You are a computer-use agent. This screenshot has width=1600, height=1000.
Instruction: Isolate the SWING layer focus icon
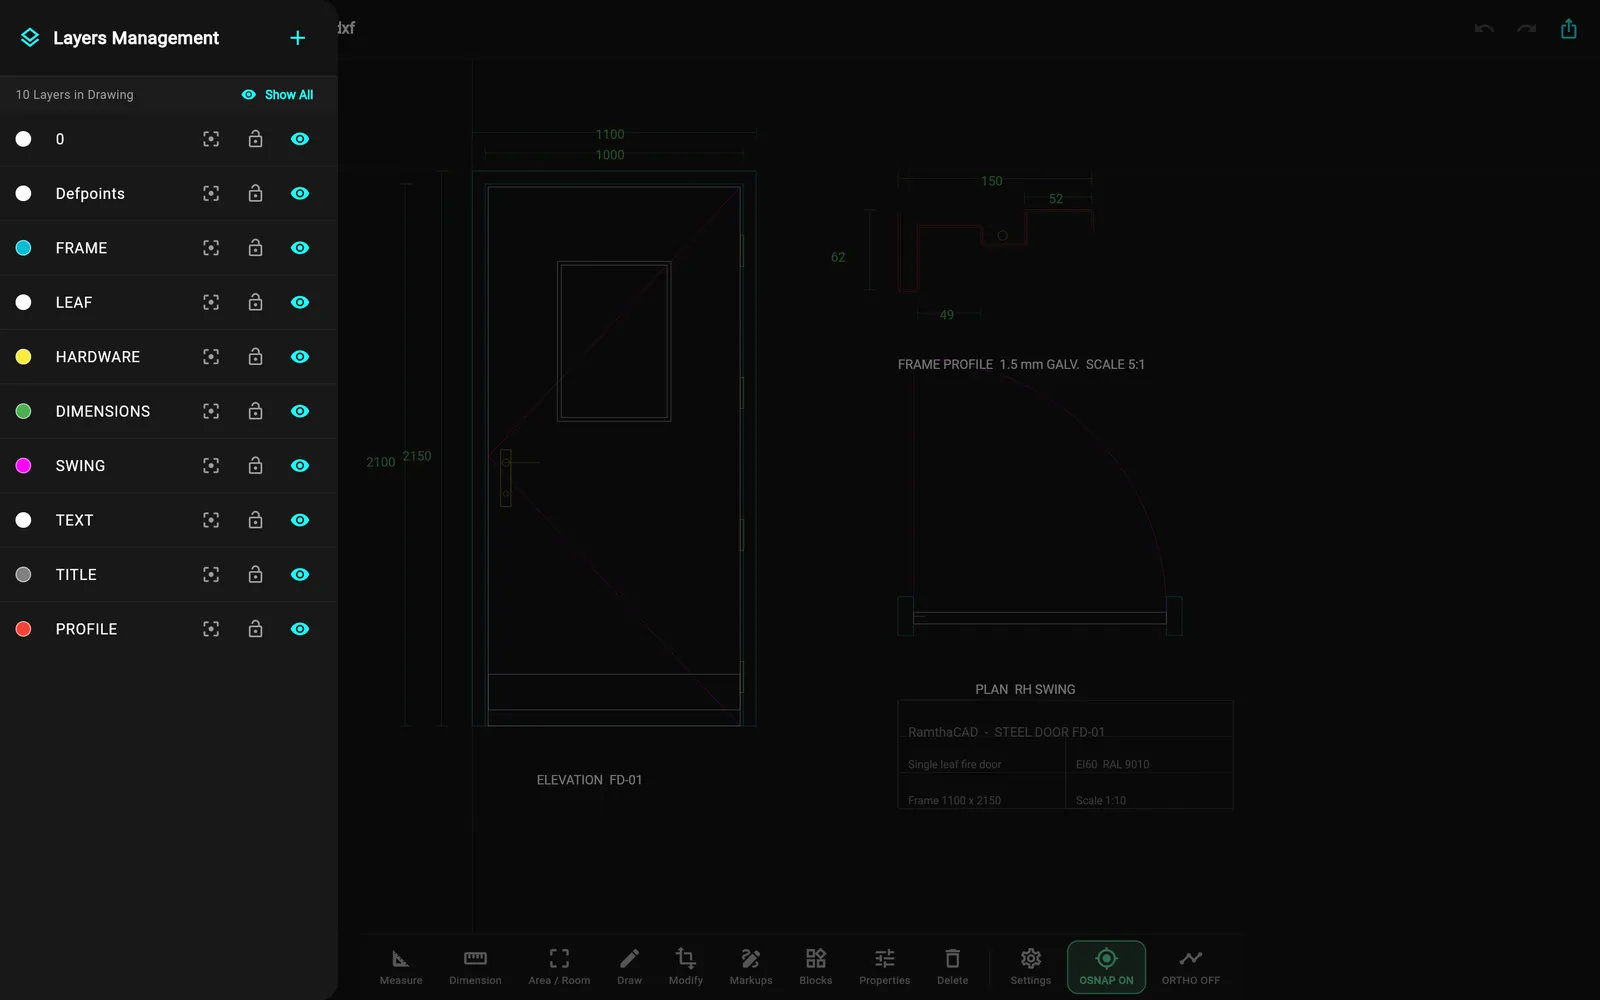click(211, 466)
